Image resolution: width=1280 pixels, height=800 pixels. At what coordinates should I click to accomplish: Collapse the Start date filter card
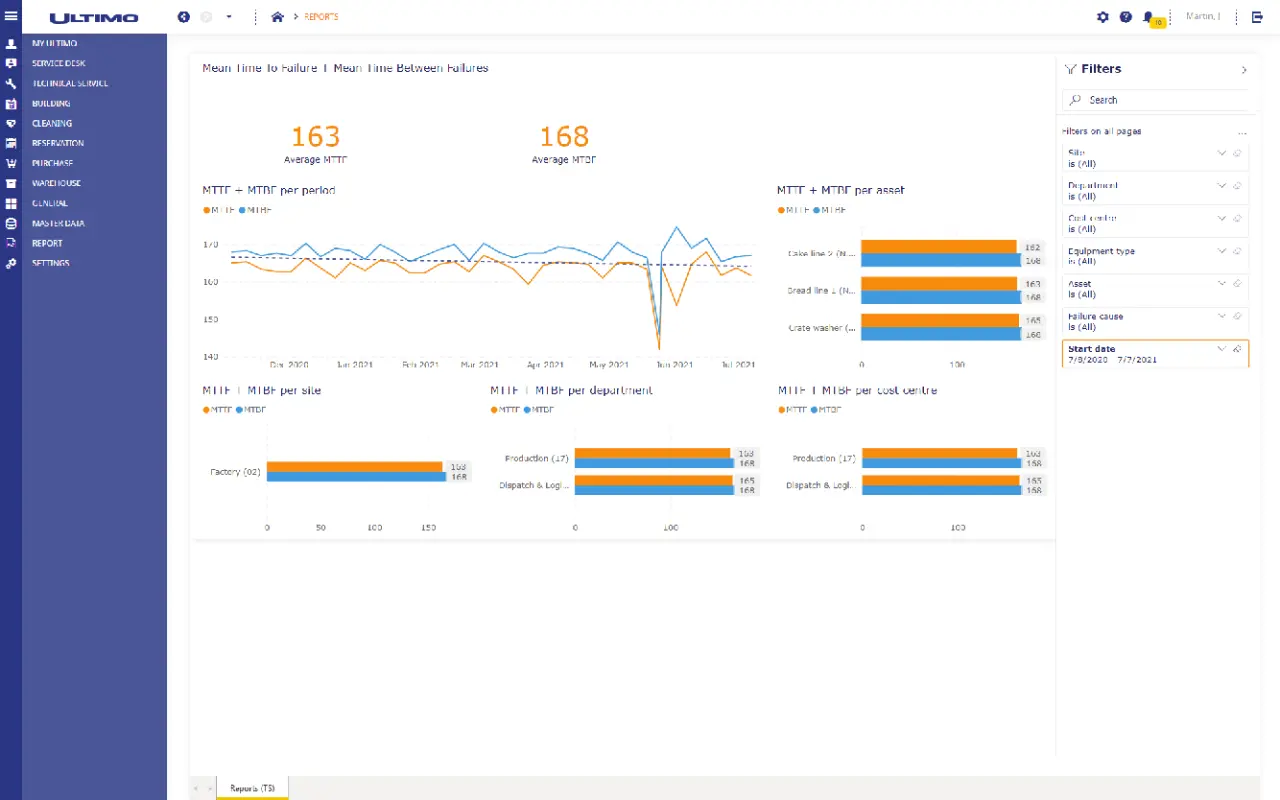pos(1221,349)
